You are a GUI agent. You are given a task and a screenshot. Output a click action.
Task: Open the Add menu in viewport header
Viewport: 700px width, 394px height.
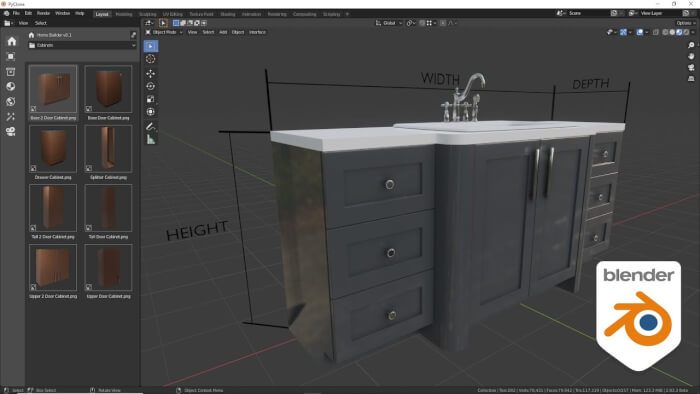[223, 32]
